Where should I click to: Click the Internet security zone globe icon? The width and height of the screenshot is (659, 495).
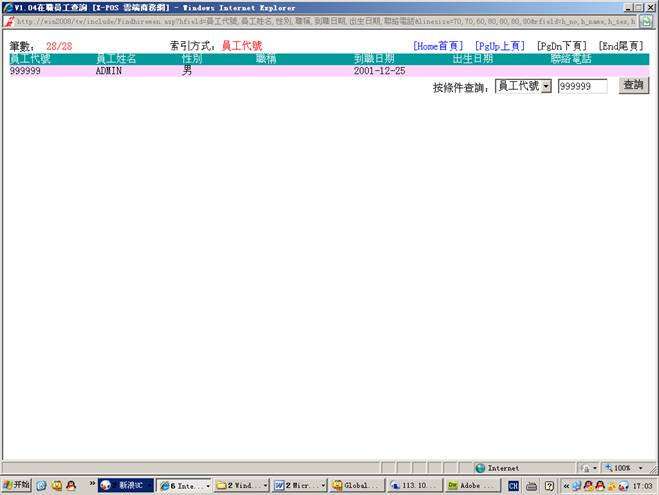[x=480, y=467]
